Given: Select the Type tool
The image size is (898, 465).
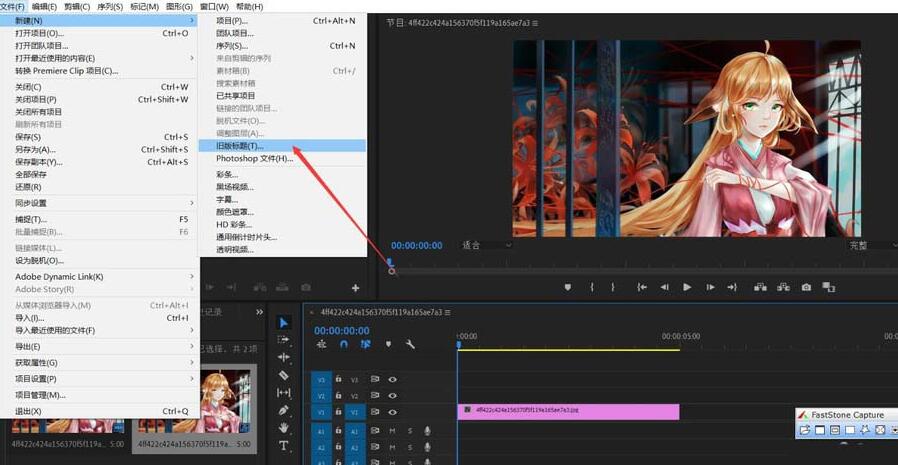Looking at the screenshot, I should click(x=284, y=446).
